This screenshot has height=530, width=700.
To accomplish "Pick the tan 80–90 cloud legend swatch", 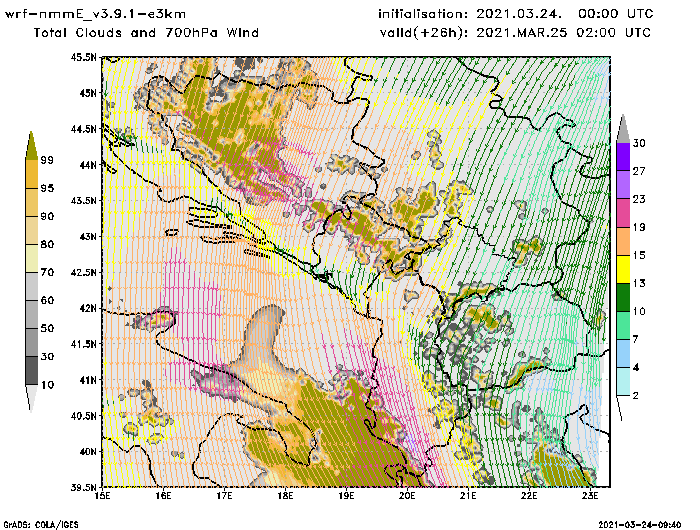I will pyautogui.click(x=32, y=230).
